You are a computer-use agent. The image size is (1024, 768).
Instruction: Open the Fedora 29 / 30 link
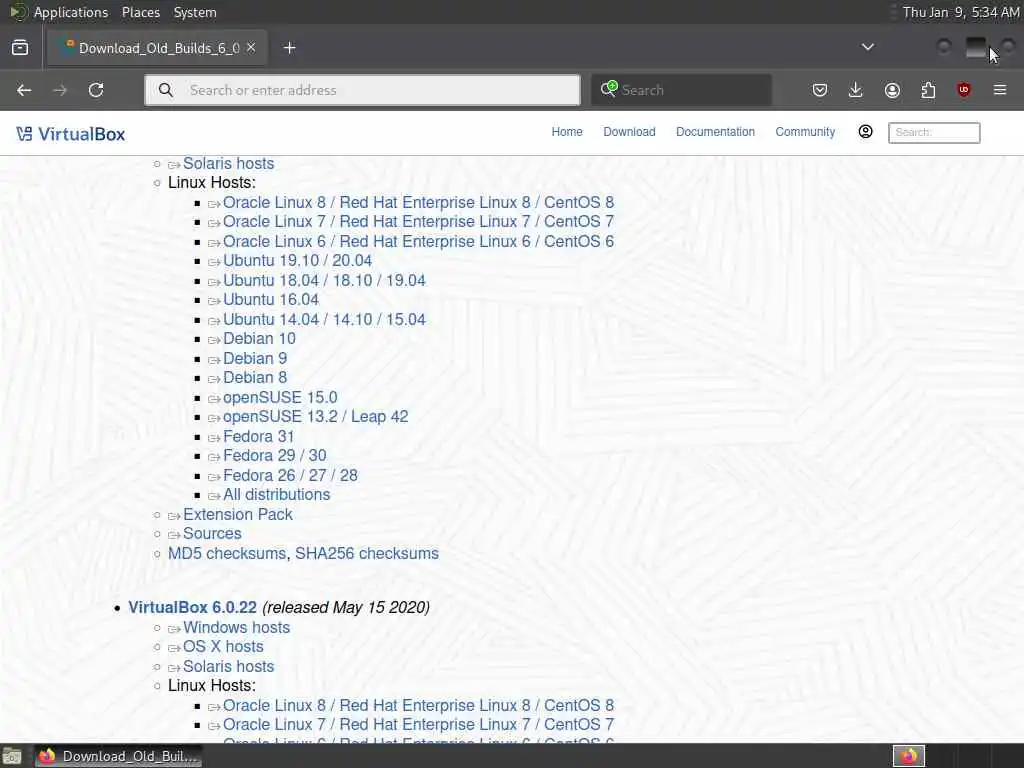[274, 455]
